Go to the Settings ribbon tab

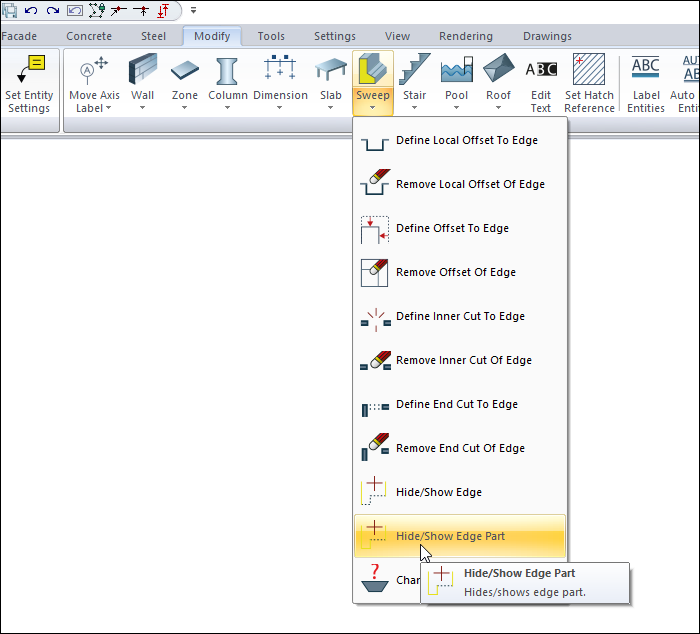pos(335,36)
